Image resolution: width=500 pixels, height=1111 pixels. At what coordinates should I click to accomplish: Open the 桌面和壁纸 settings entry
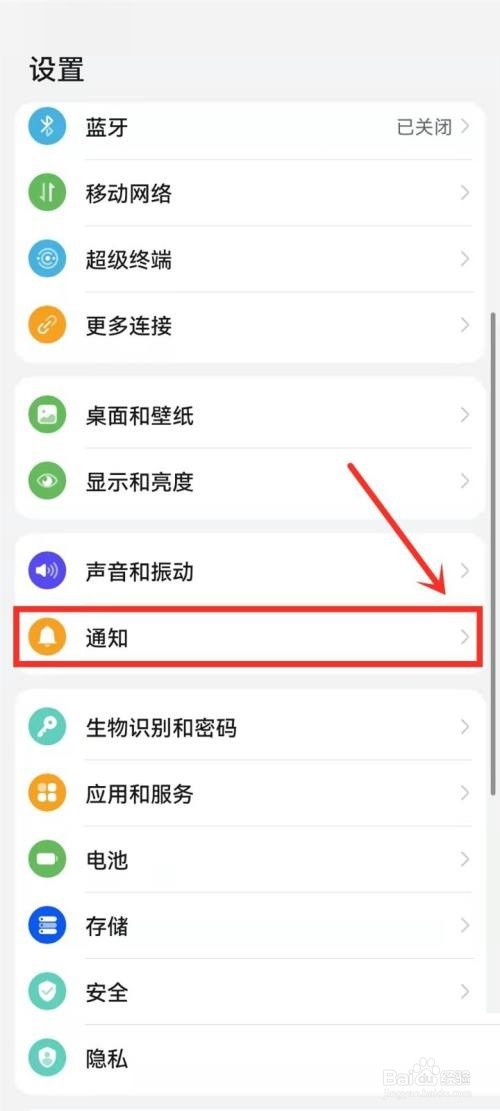250,415
